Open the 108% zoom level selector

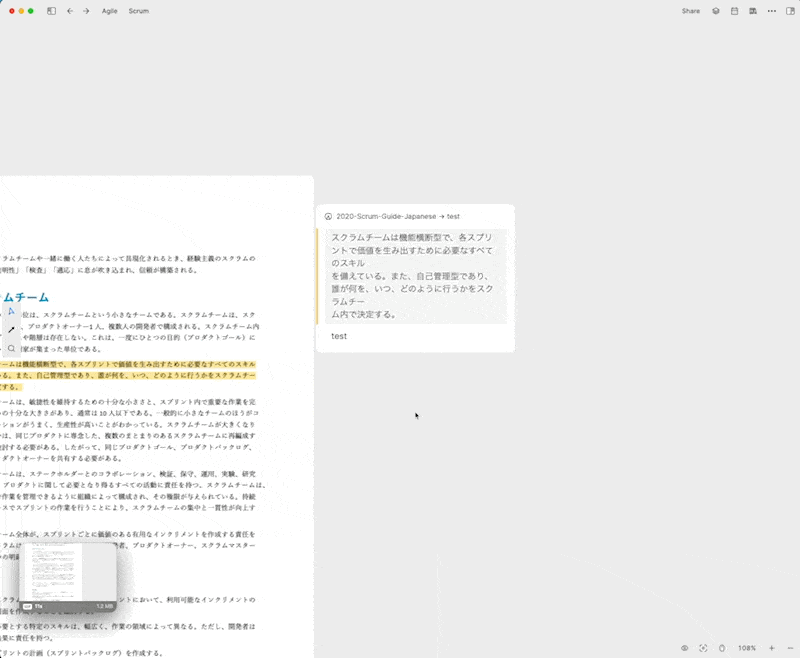pyautogui.click(x=748, y=648)
